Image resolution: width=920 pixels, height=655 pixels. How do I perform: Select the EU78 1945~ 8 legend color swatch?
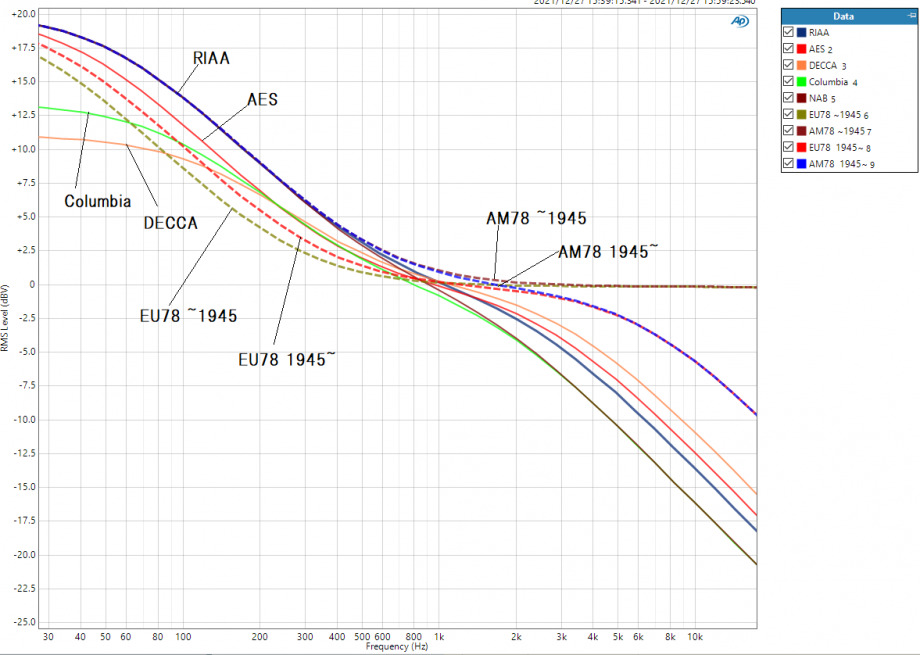pyautogui.click(x=801, y=147)
